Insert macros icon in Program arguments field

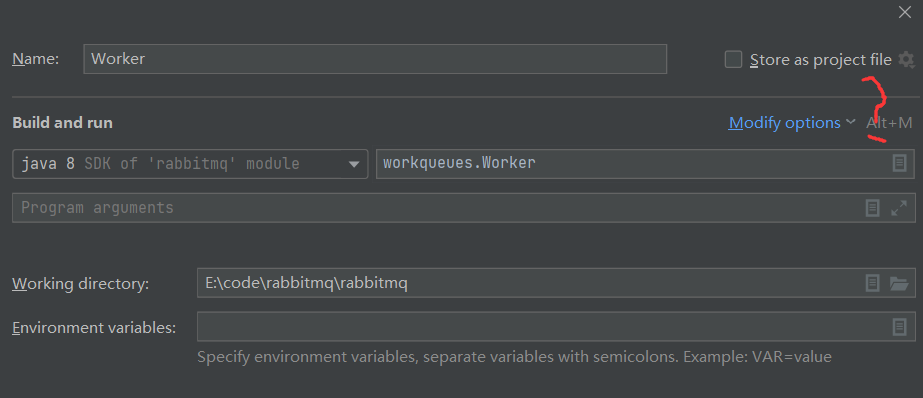click(x=872, y=208)
